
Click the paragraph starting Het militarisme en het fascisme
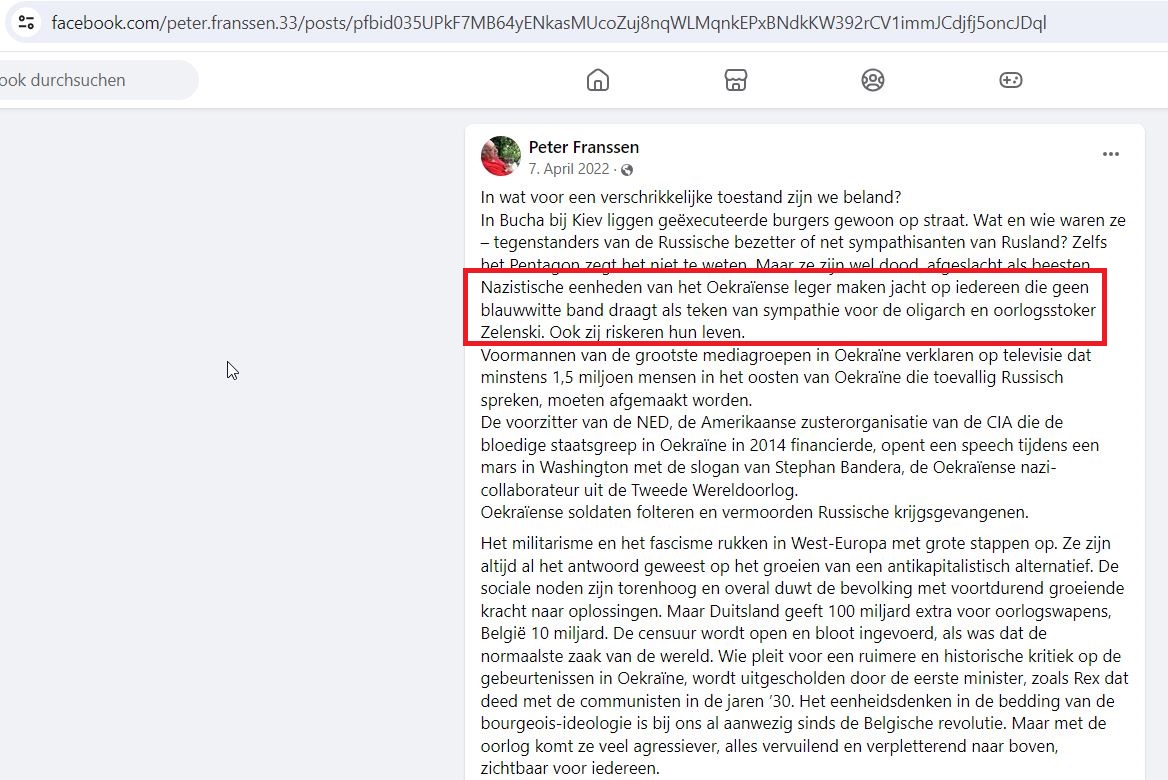click(804, 656)
